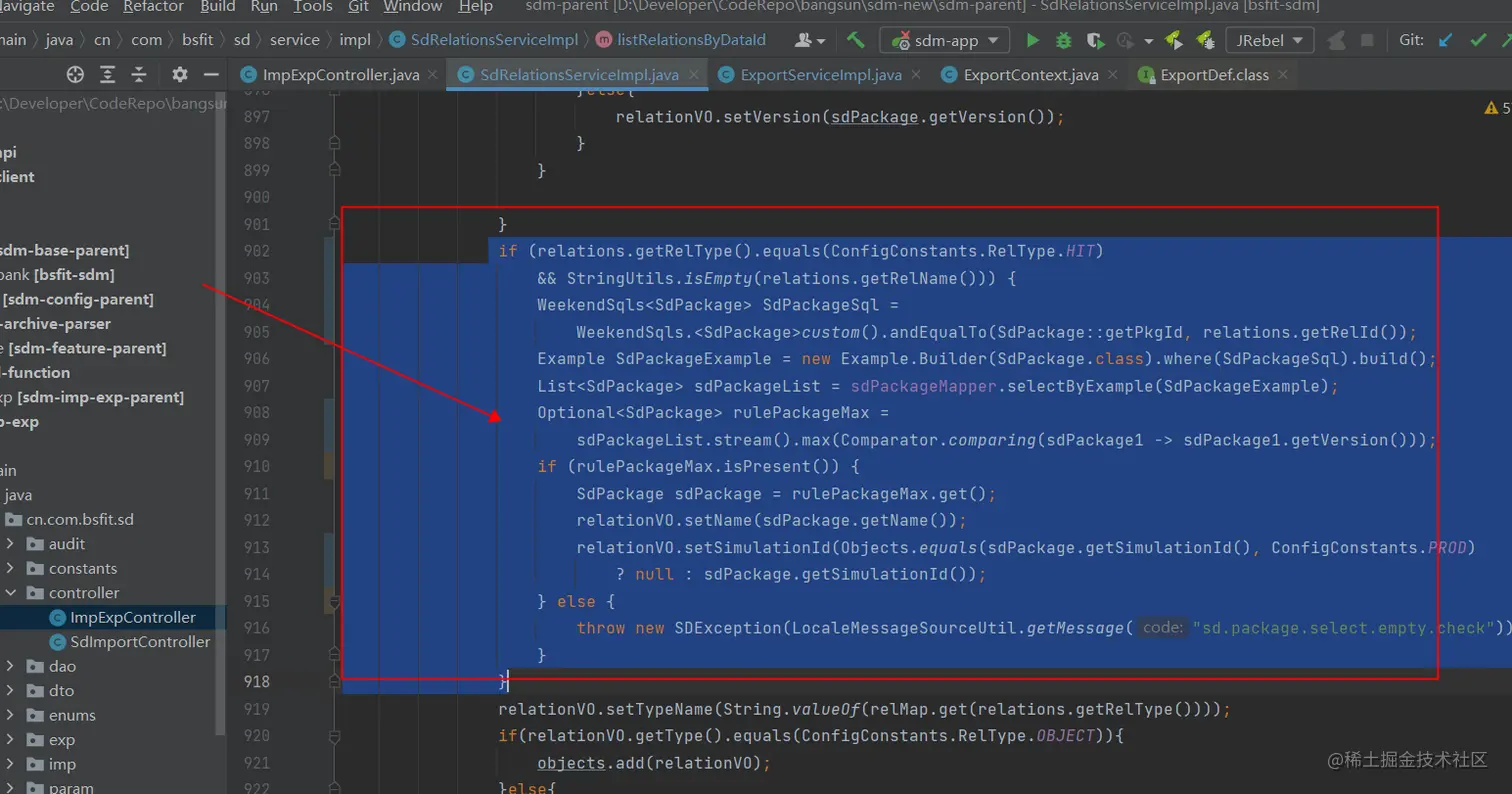The image size is (1512, 794).
Task: Click the Build Project hammer icon
Action: pos(855,40)
